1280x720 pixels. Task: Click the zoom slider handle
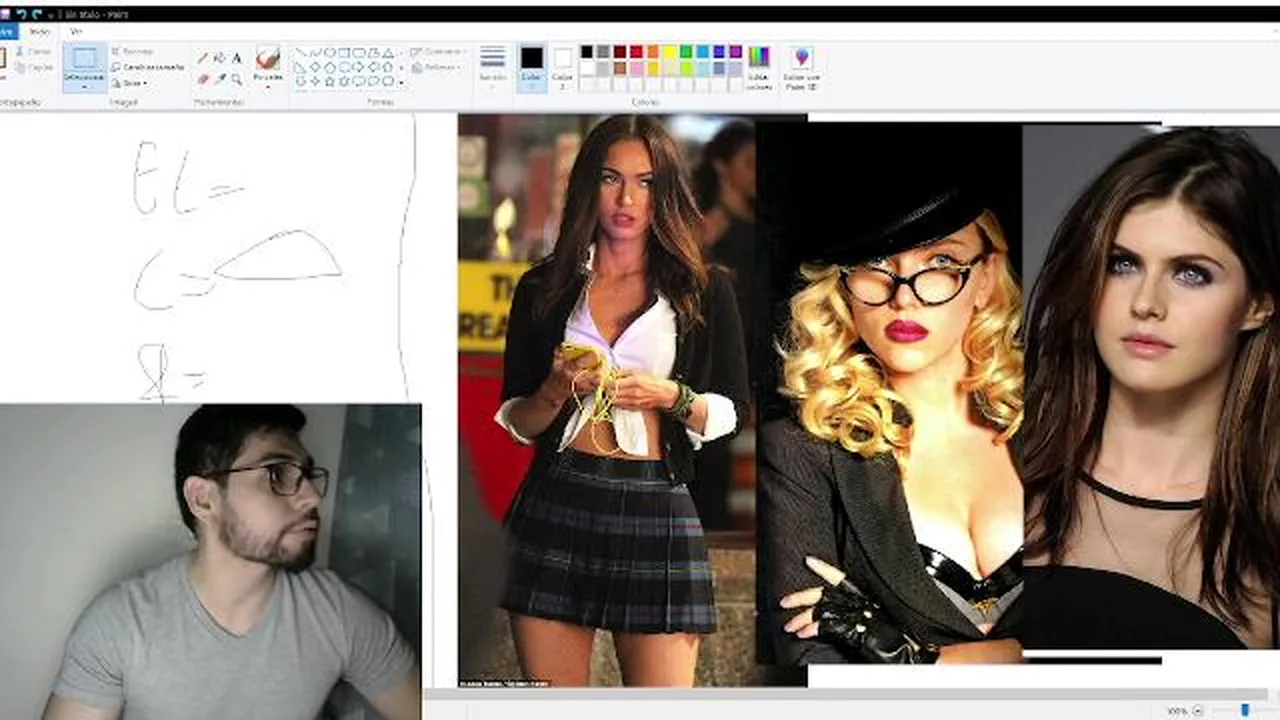point(1245,710)
